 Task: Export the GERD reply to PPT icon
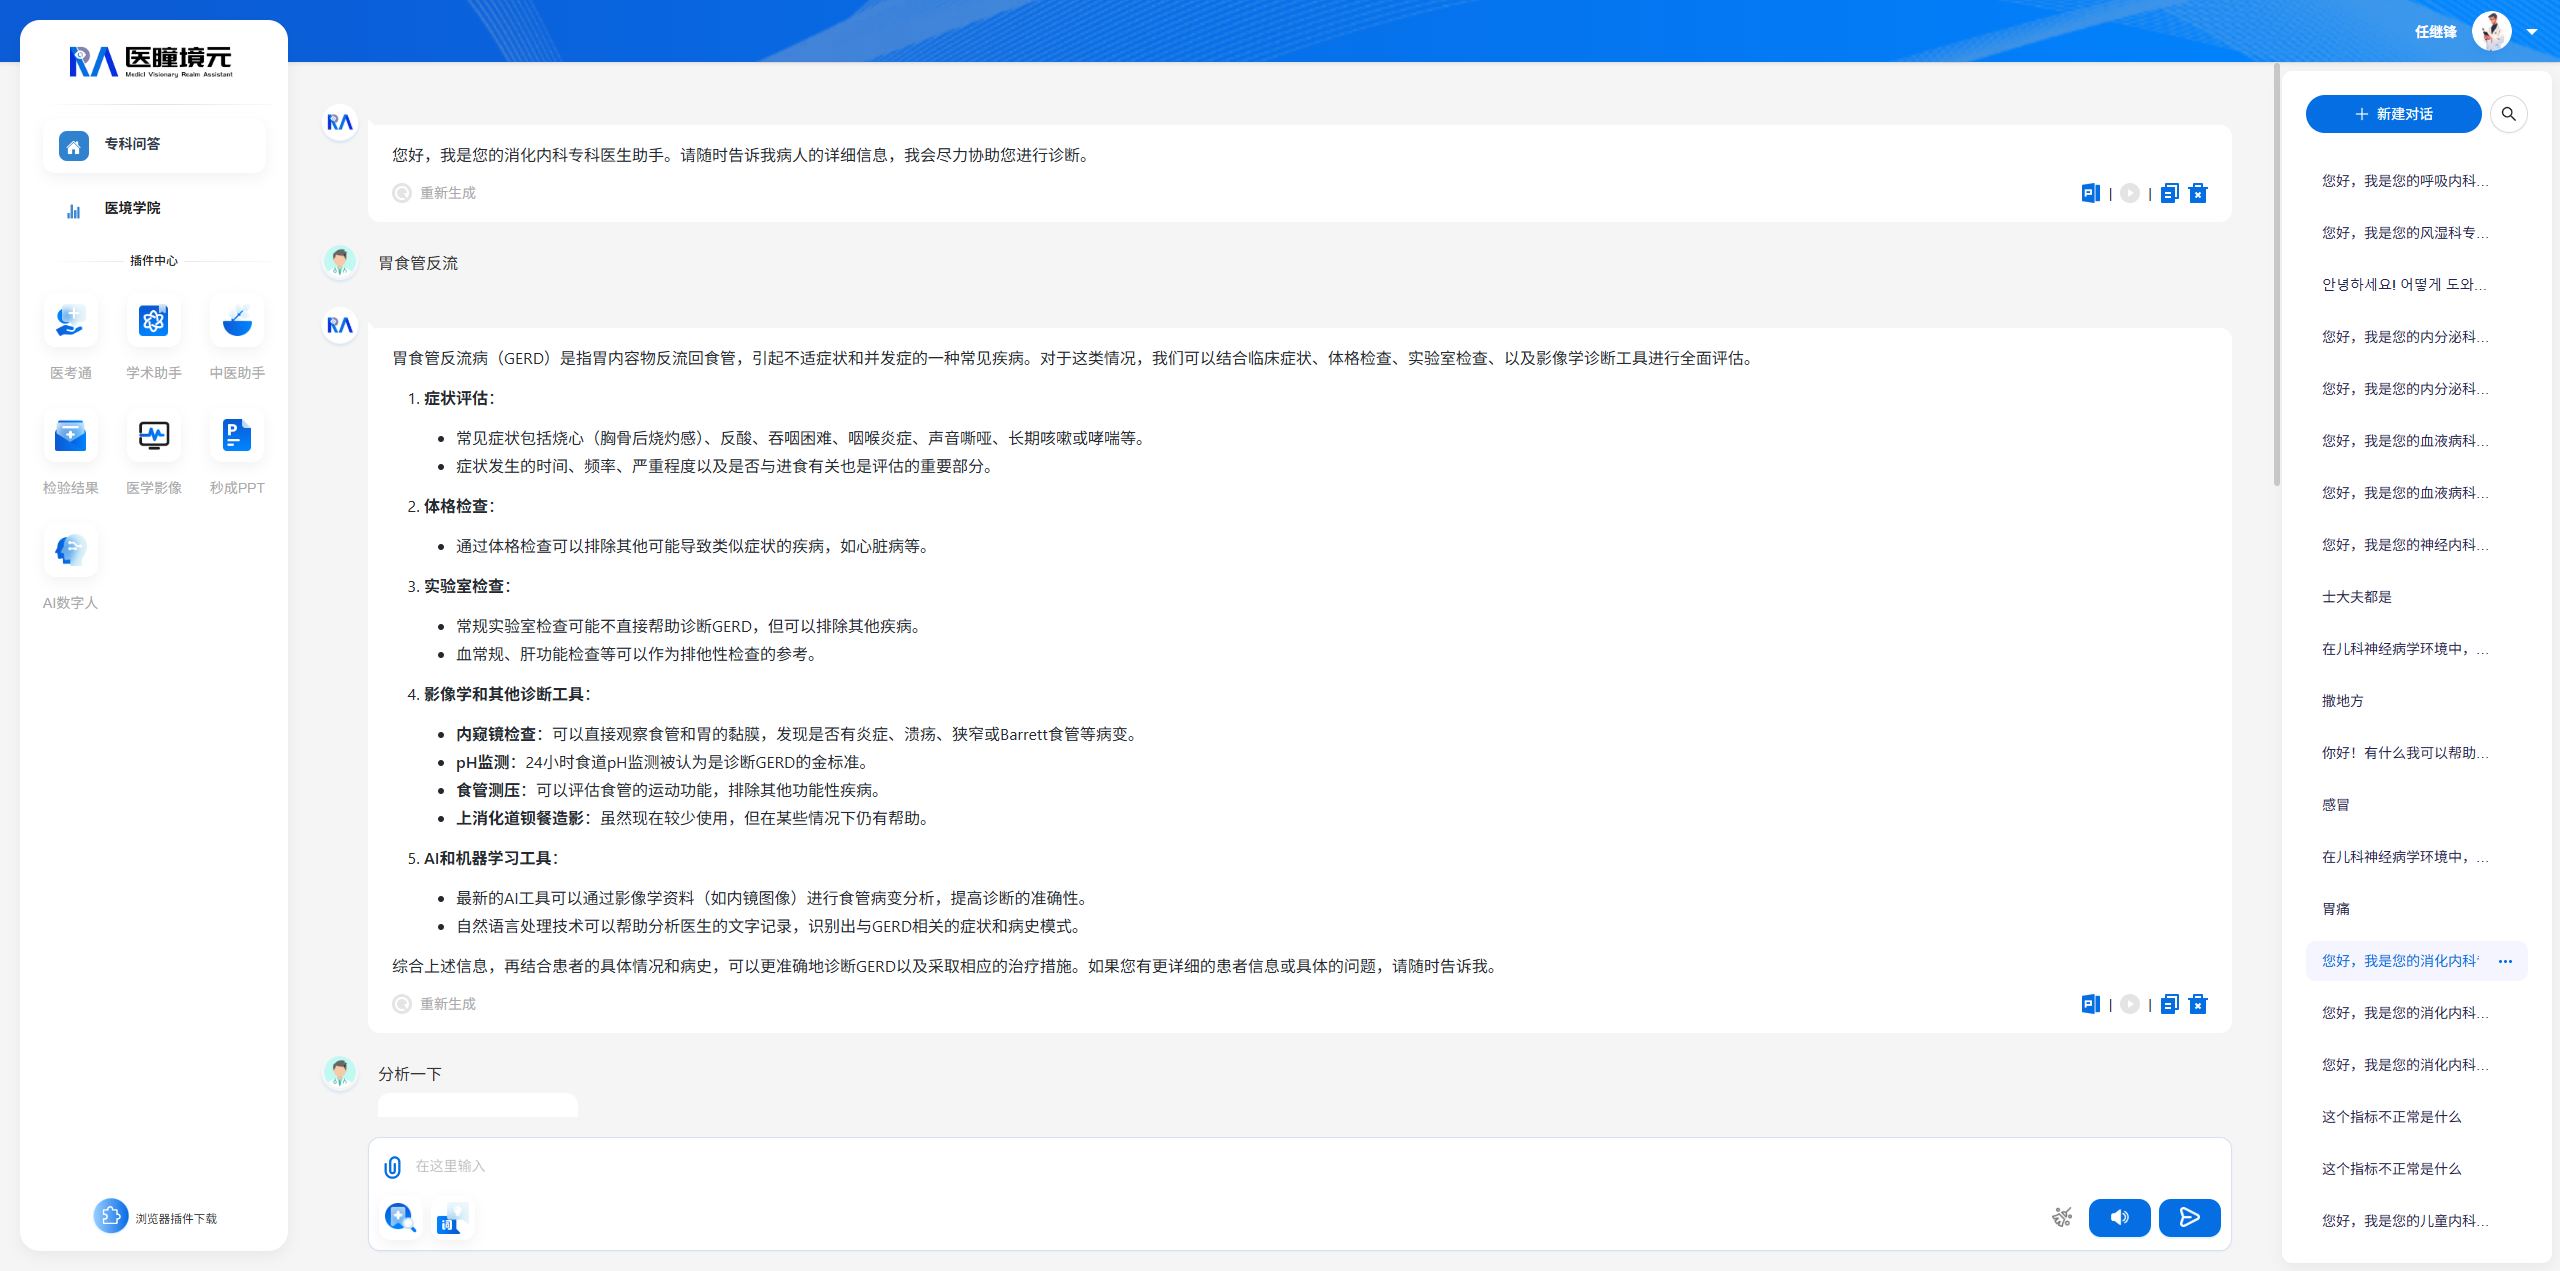pos(2090,1004)
